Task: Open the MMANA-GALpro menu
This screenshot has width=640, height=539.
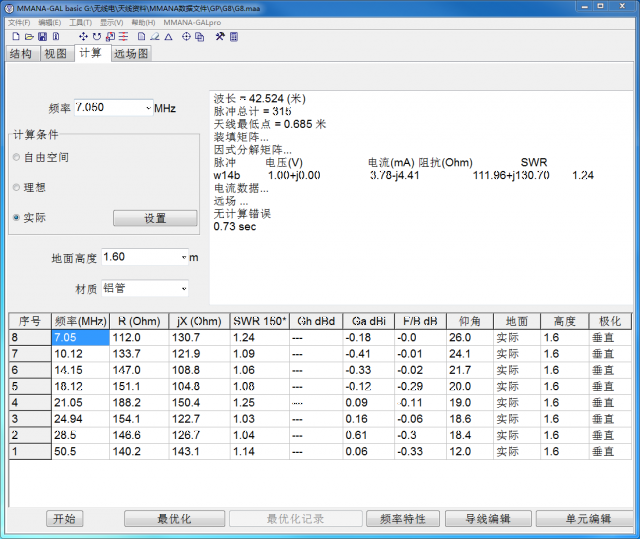Action: coord(192,22)
